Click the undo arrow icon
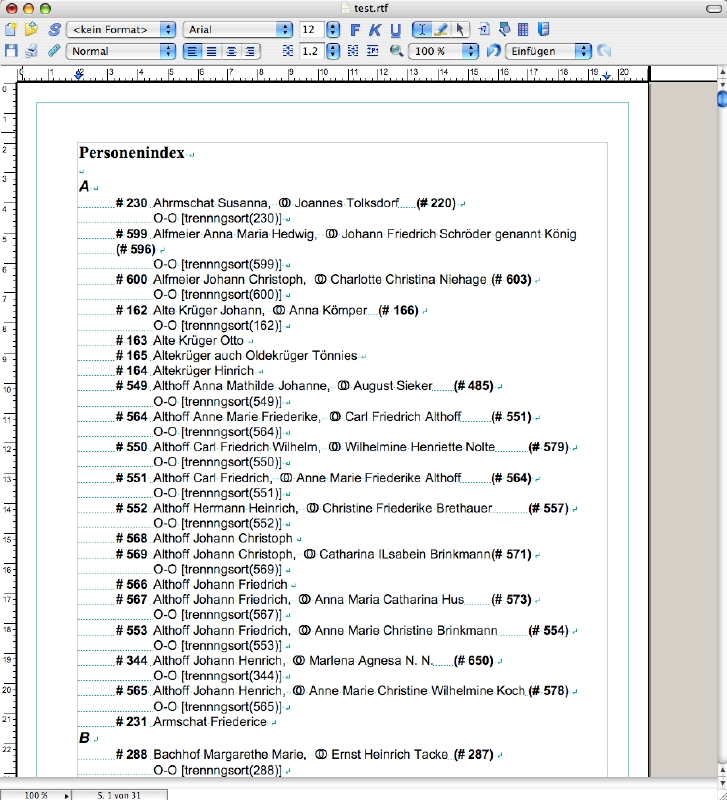The width and height of the screenshot is (727, 800). click(493, 51)
